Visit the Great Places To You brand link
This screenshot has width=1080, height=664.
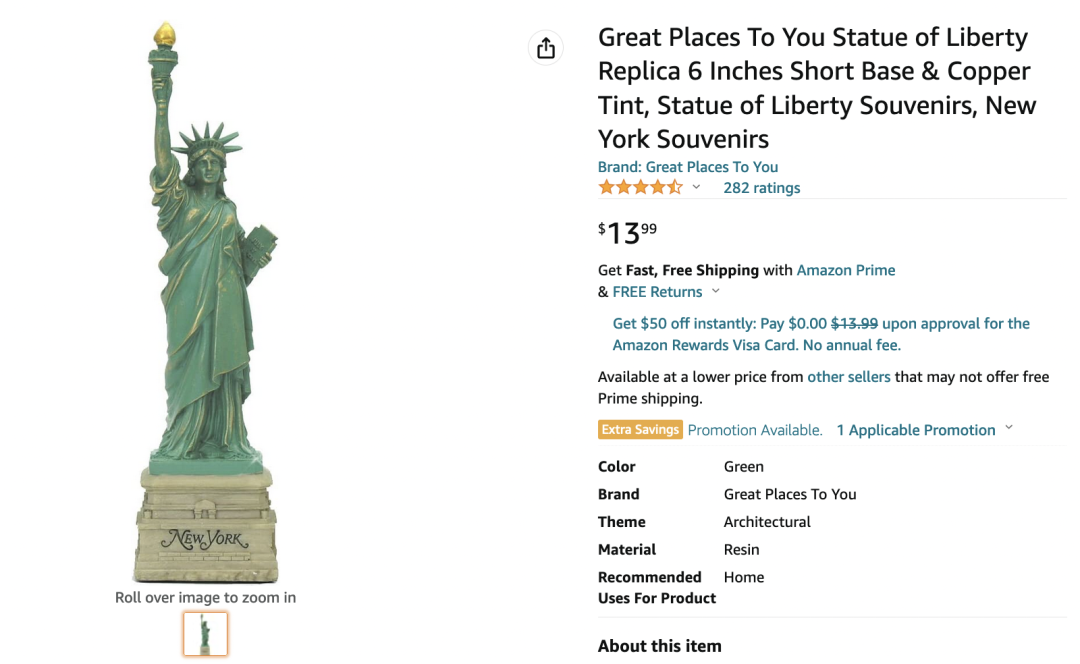(688, 167)
